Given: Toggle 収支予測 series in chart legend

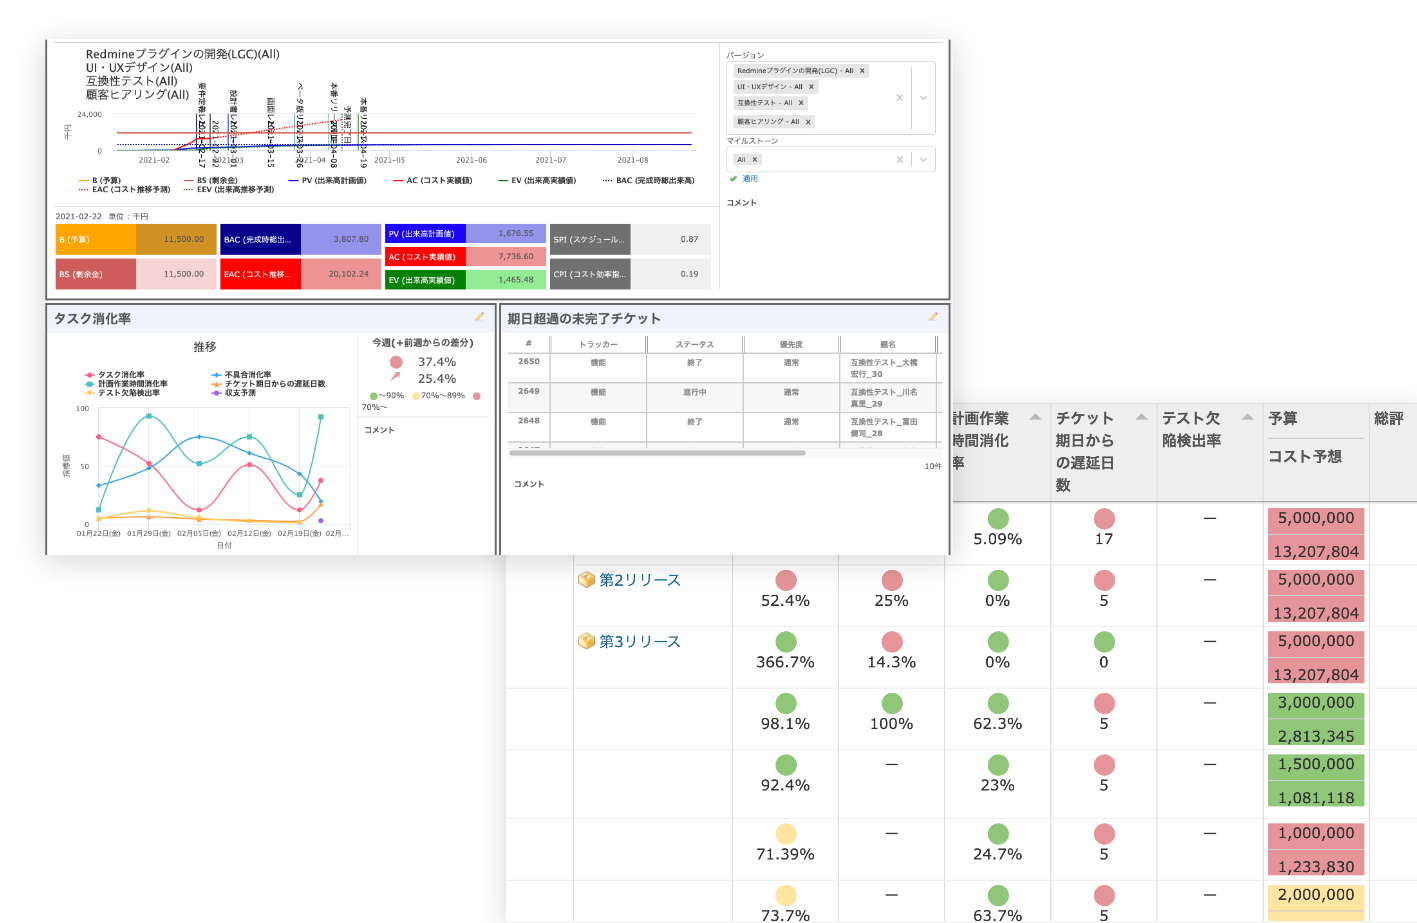Looking at the screenshot, I should click(234, 393).
